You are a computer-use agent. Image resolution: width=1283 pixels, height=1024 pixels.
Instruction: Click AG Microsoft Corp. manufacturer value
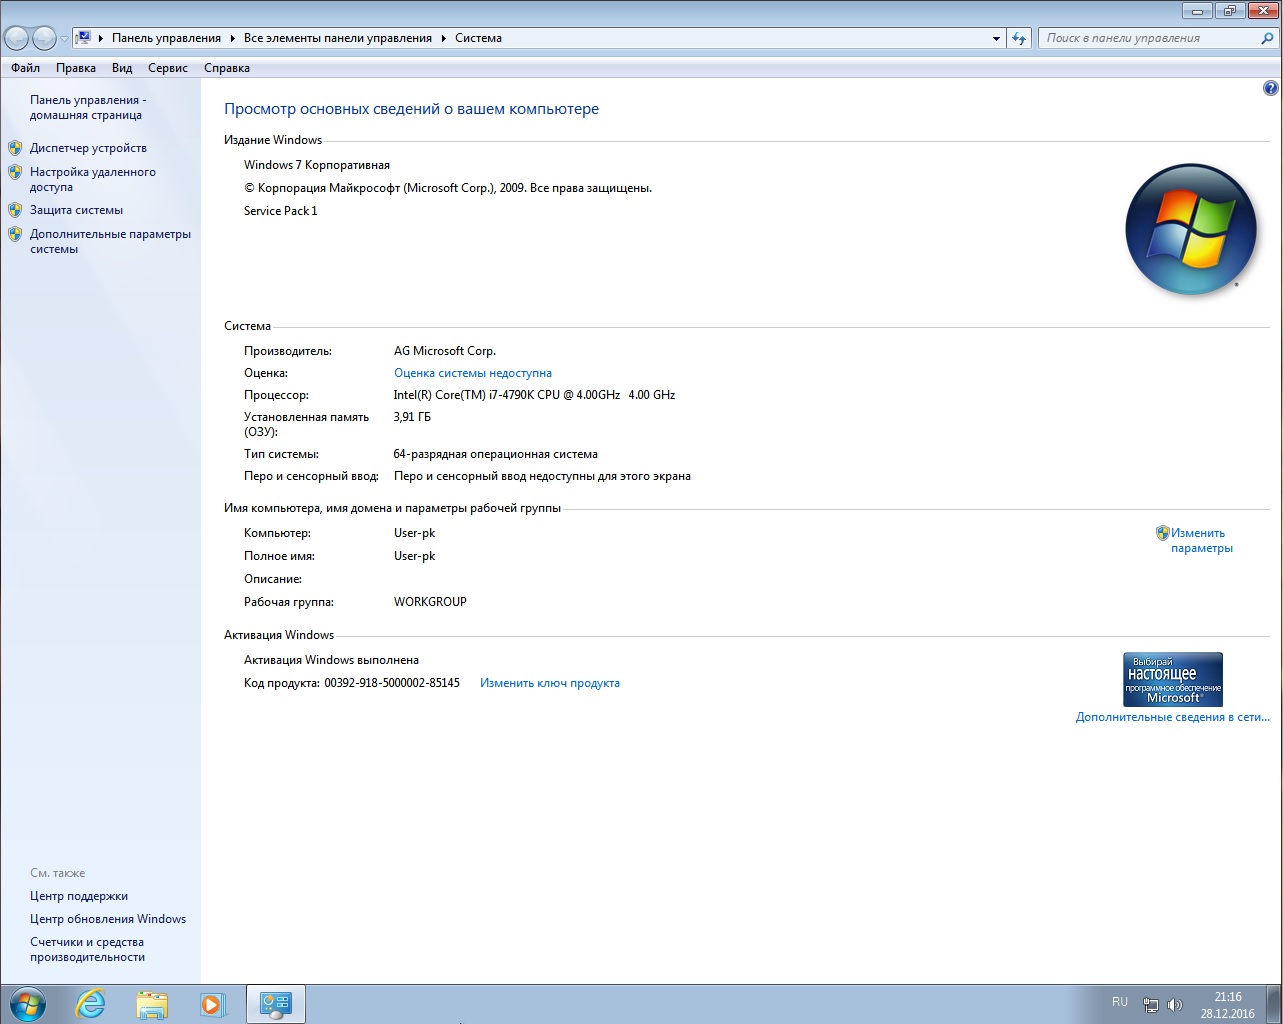(x=445, y=351)
